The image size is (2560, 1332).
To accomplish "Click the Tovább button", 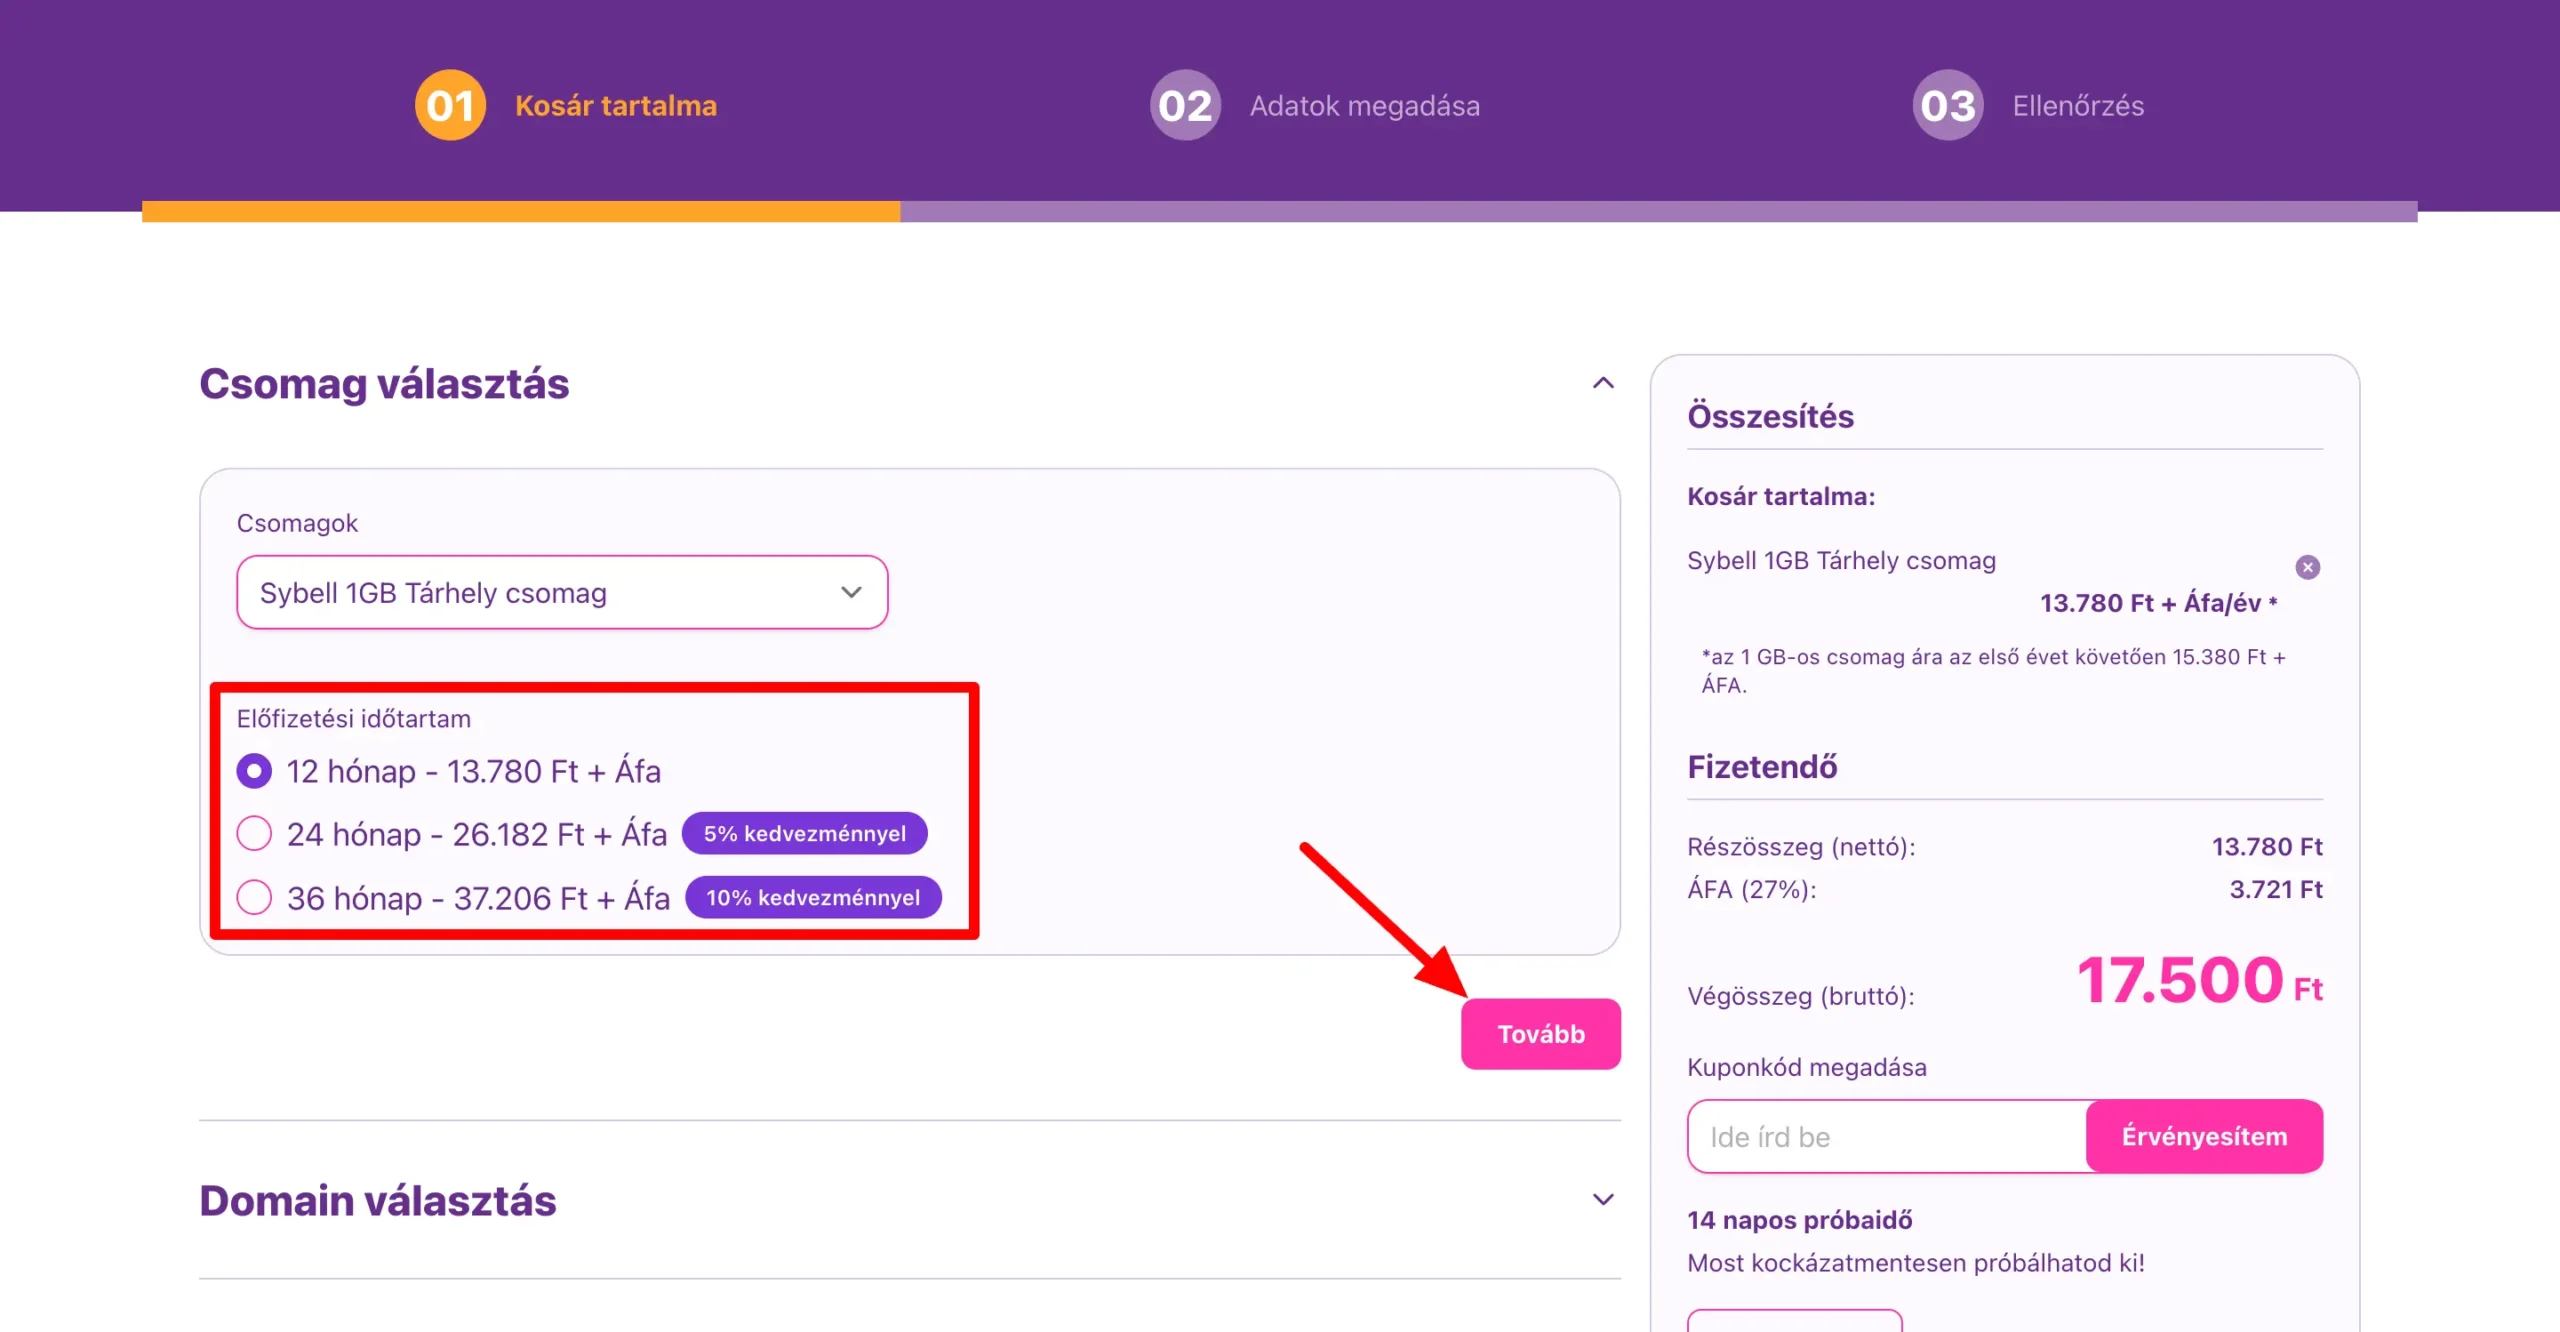I will coord(1540,1034).
